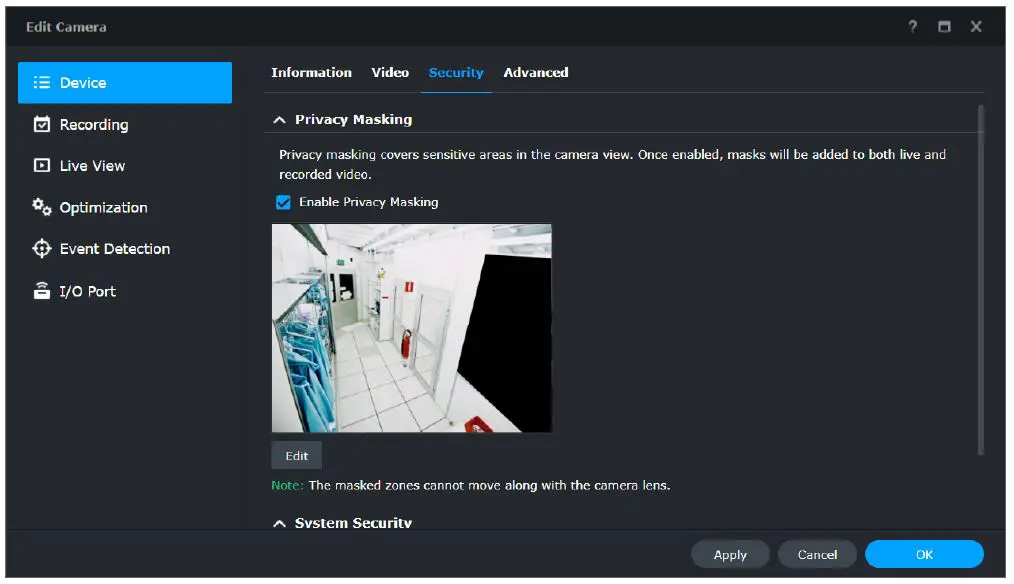Click the Cancel button
Viewport: 1014px width, 584px height.
tap(817, 554)
